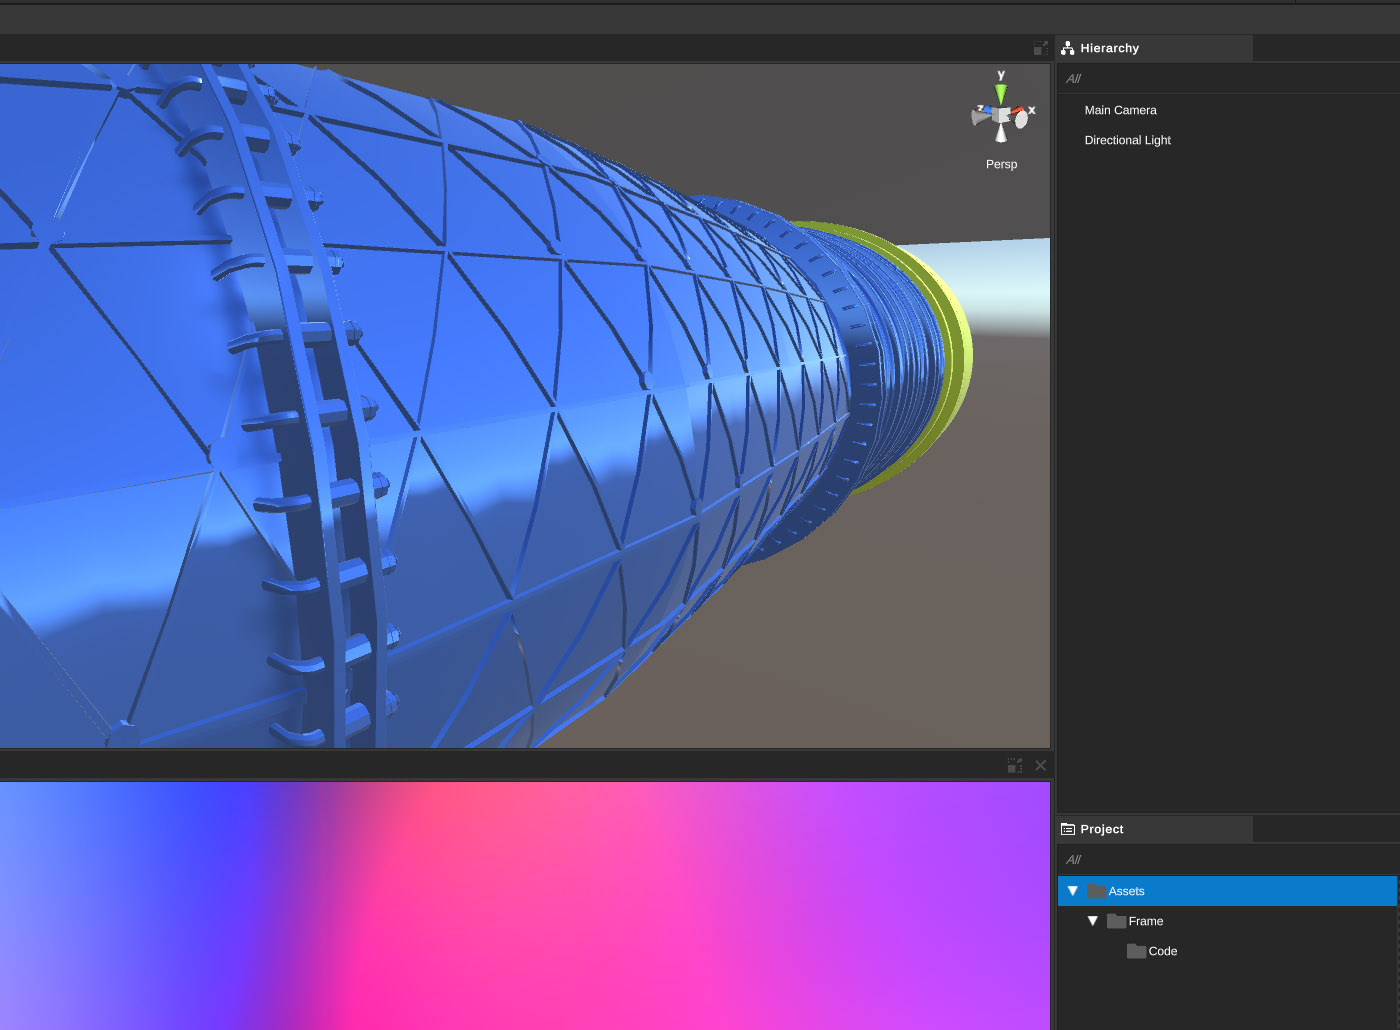
Task: Click the center cube of the orientation gizmo
Action: pos(1001,116)
